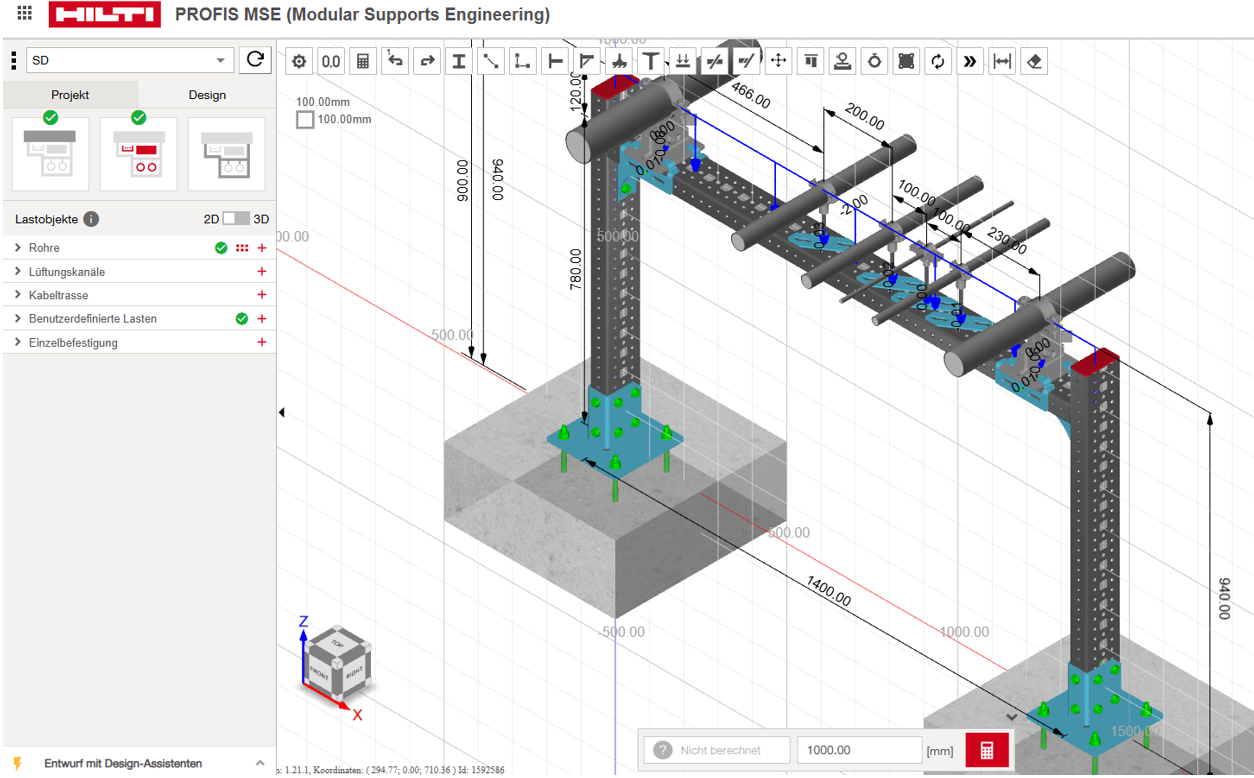The image size is (1254, 778).
Task: Select the I-beam profile tool
Action: tap(459, 61)
